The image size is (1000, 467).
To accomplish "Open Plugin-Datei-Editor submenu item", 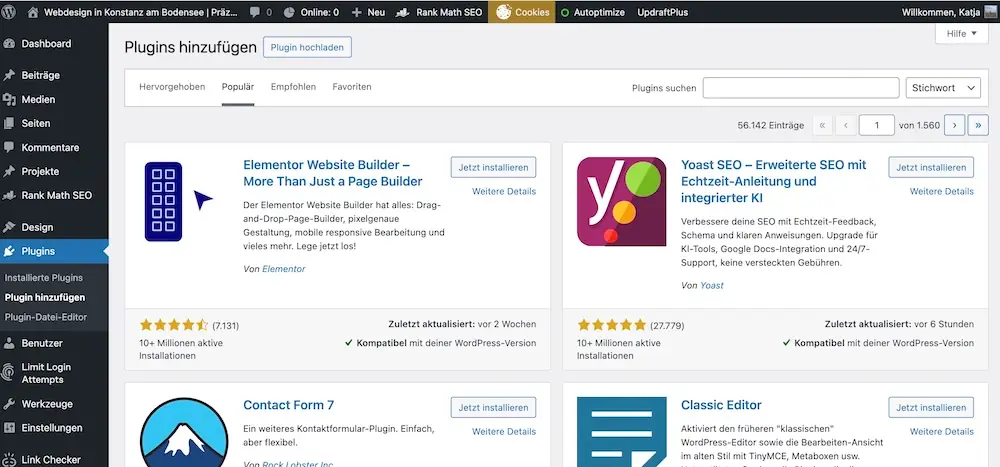I will click(46, 317).
